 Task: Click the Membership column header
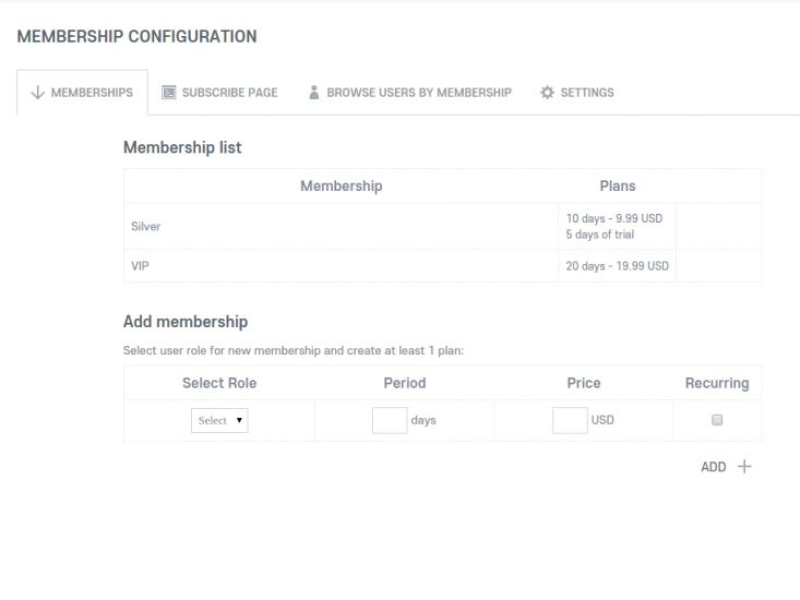tap(341, 186)
